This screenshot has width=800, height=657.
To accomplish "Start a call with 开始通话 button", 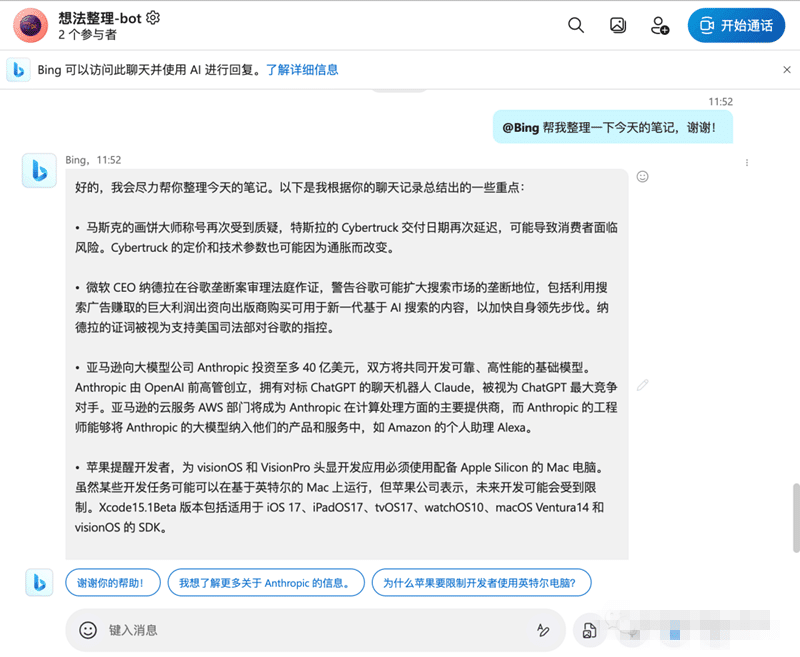I will (x=736, y=25).
